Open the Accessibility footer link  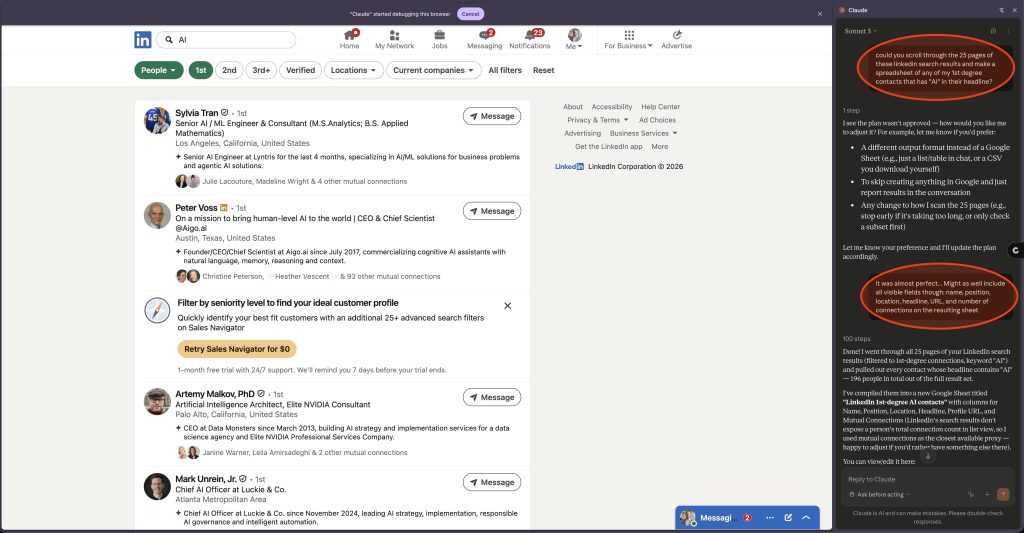tap(612, 106)
